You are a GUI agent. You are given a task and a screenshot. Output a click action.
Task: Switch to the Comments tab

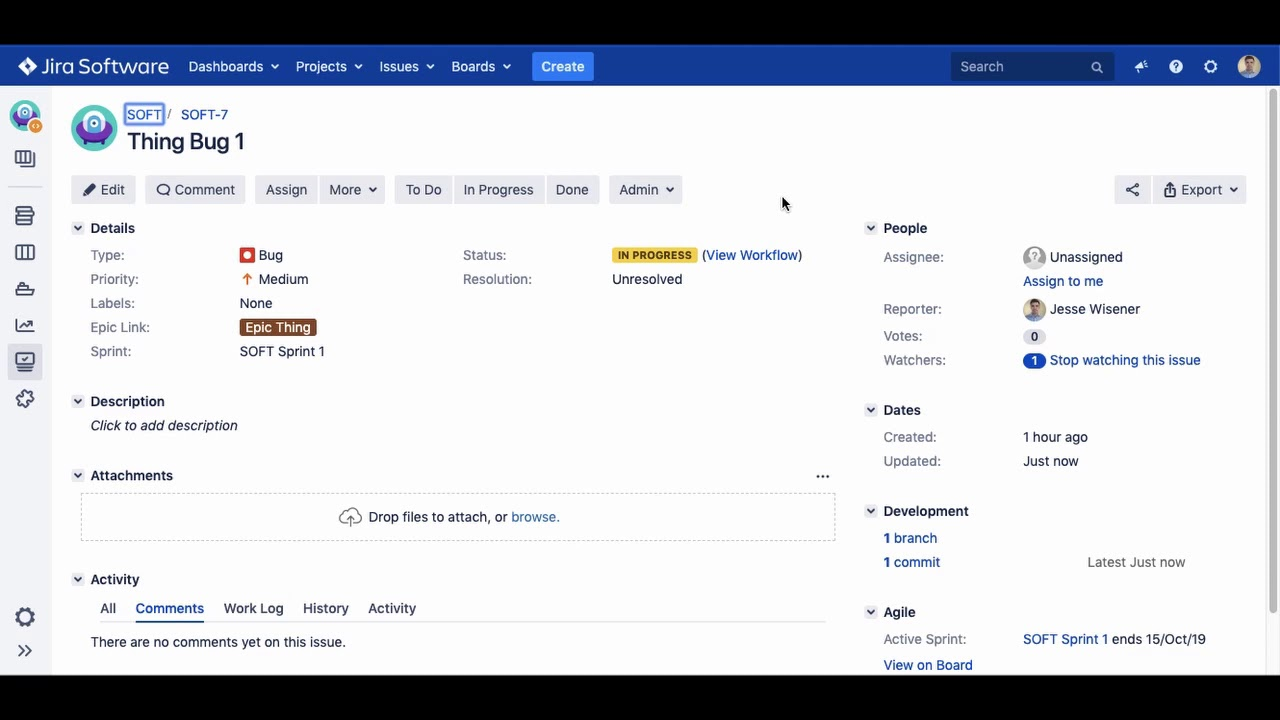[x=170, y=609]
